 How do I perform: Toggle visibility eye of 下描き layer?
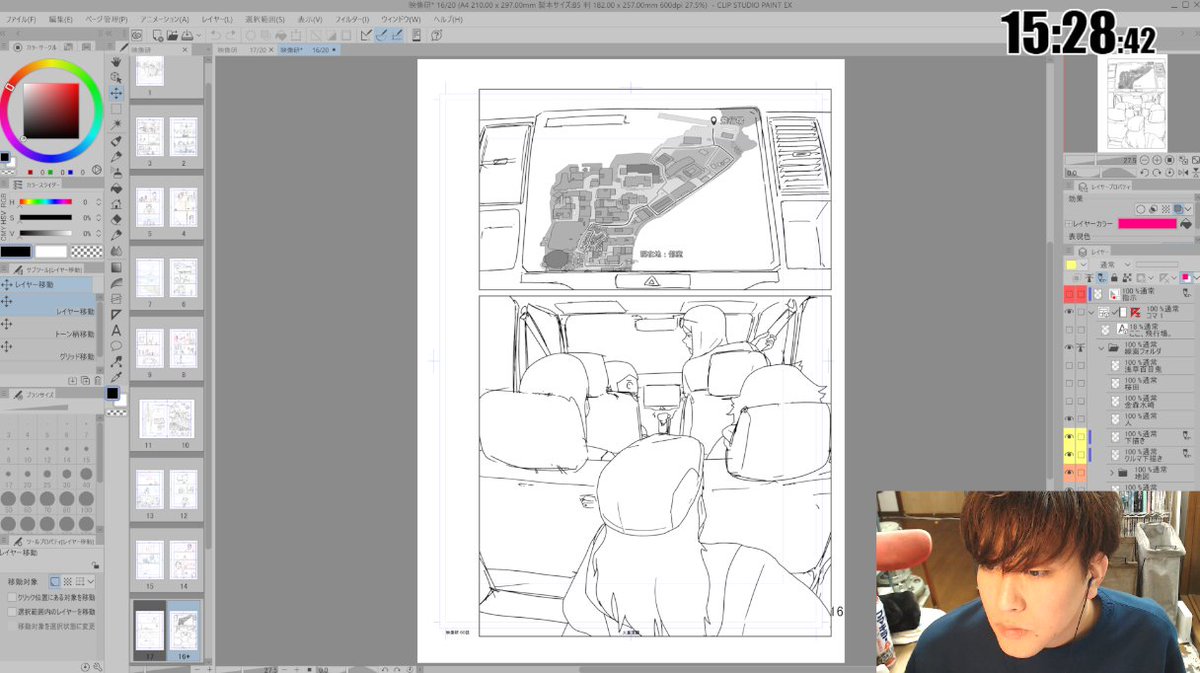(1069, 436)
